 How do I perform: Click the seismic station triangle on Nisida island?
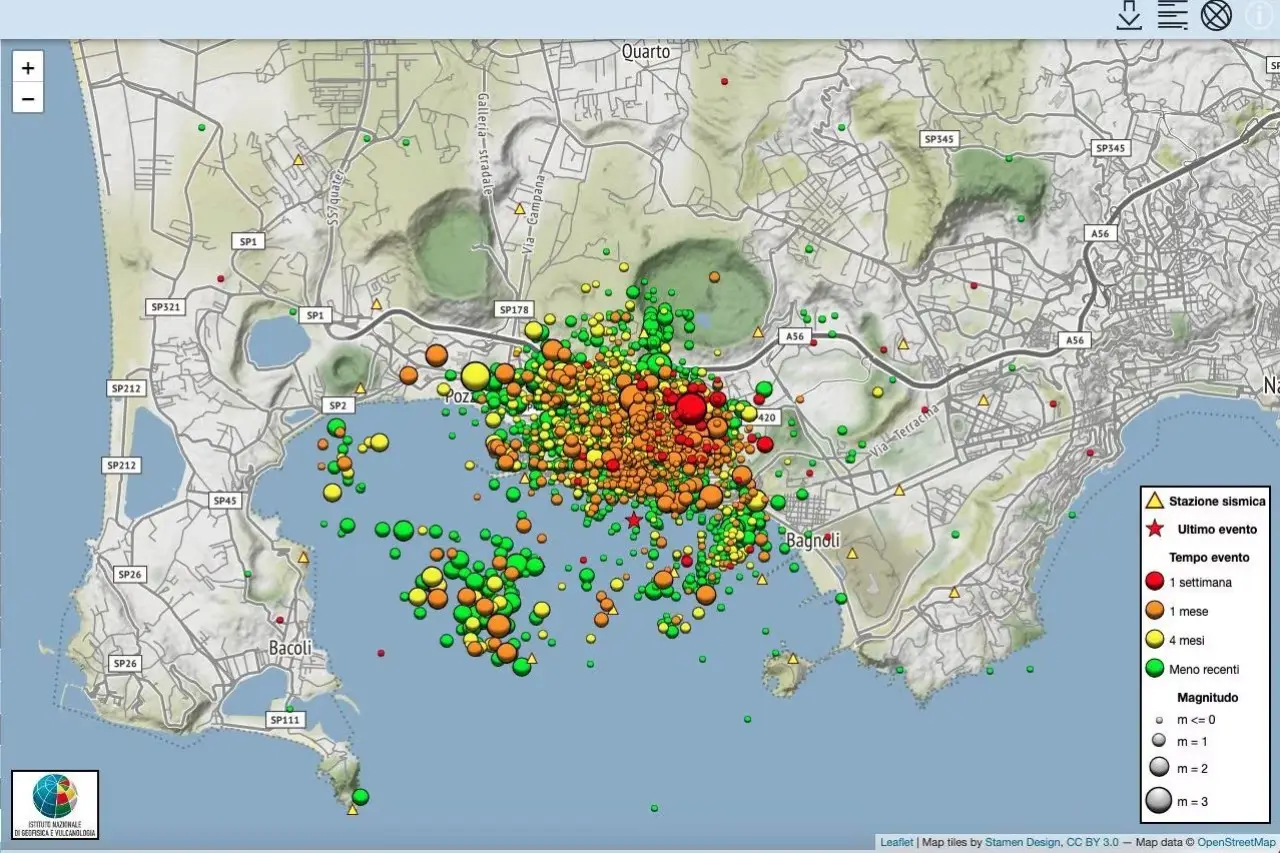click(793, 659)
